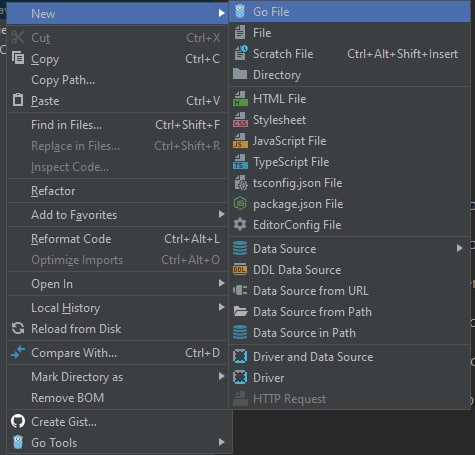Click the Copy clipboard pages icon
This screenshot has height=455, width=475.
coord(18,58)
